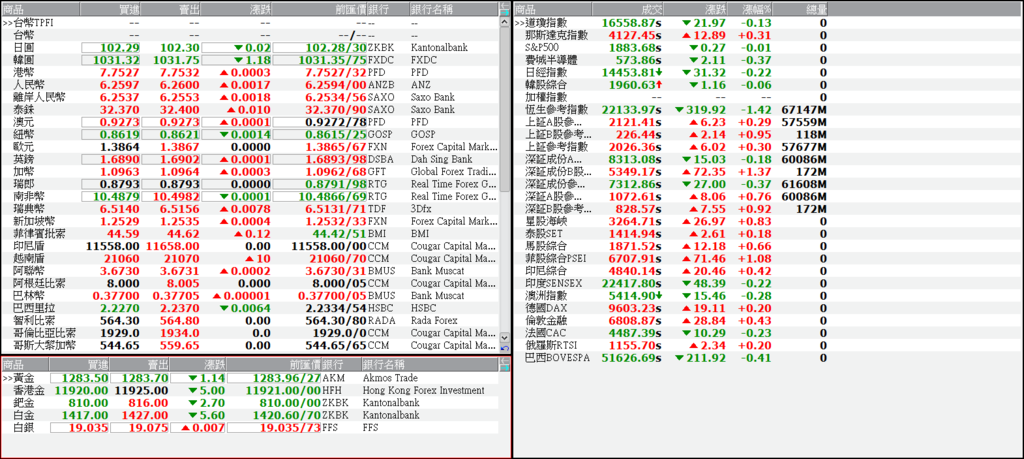
Task: Select the 新加坡幣 currency row
Action: click(x=249, y=221)
